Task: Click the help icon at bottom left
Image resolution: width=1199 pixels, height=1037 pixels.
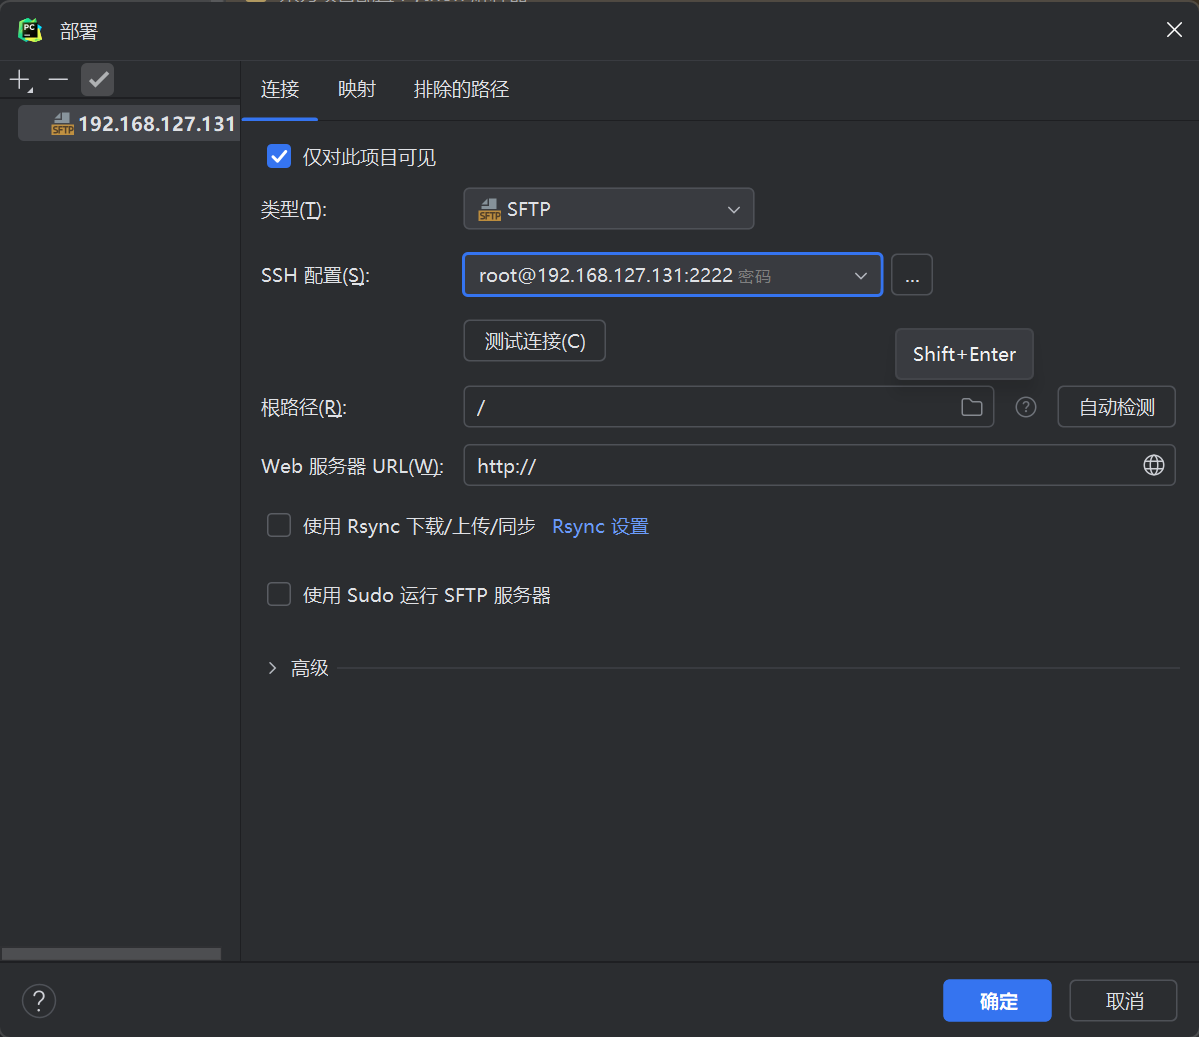Action: (x=38, y=1000)
